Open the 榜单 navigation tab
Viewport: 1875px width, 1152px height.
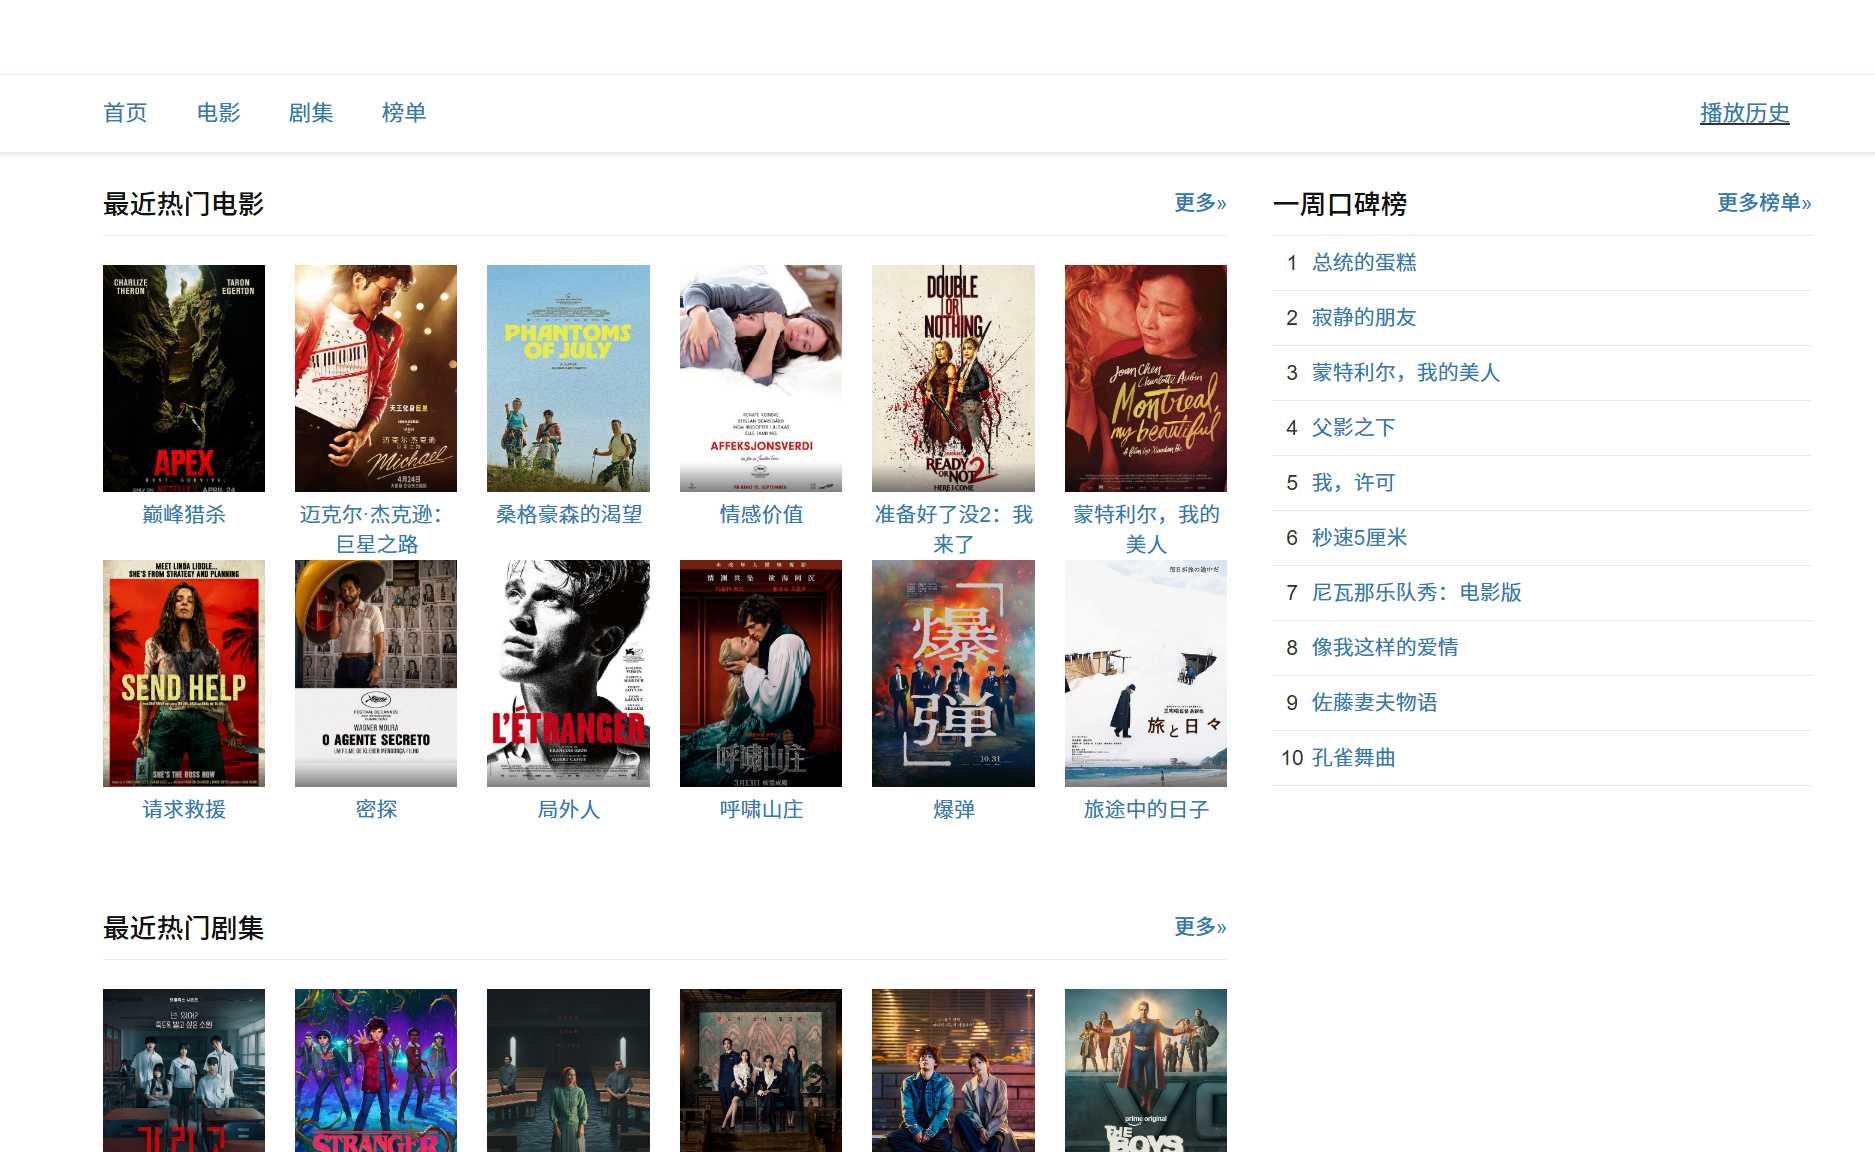(x=404, y=113)
